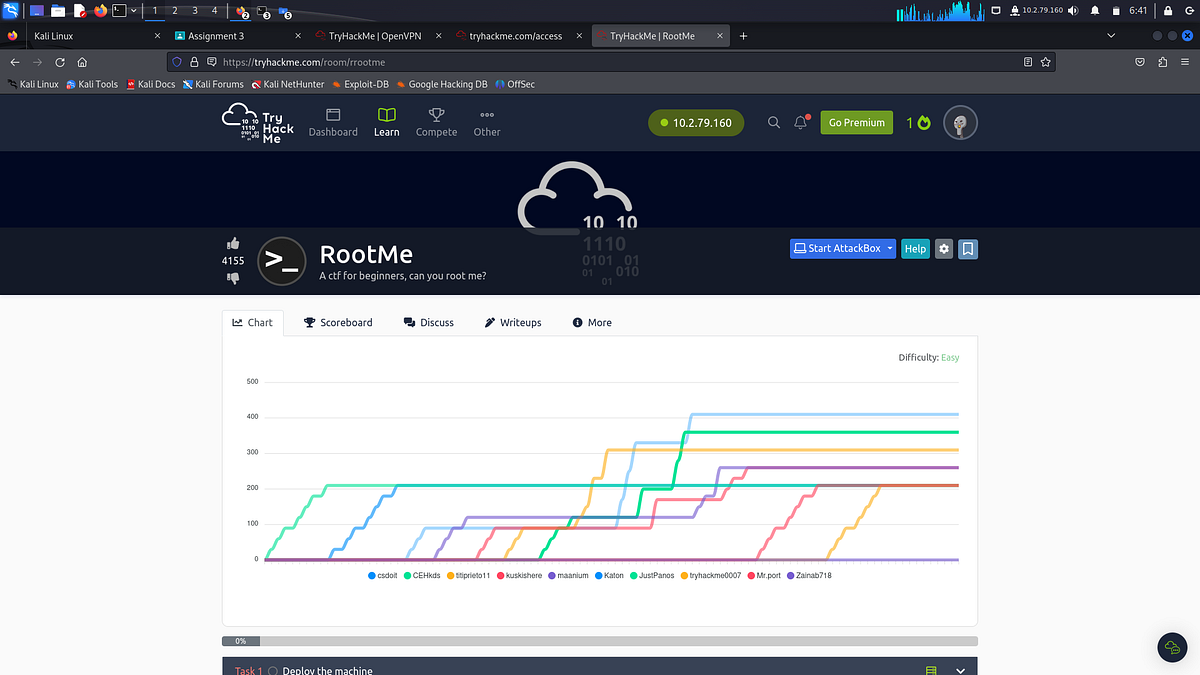Switch to the Scoreboard tab
The height and width of the screenshot is (675, 1200).
[x=338, y=322]
